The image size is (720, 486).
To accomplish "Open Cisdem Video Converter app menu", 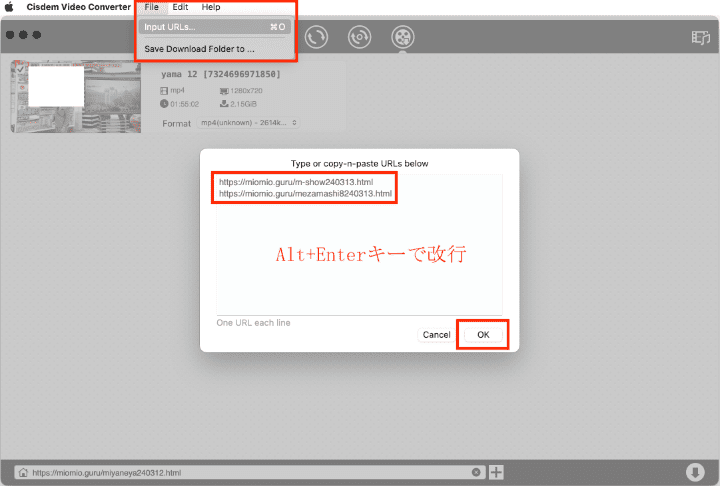I will click(79, 7).
